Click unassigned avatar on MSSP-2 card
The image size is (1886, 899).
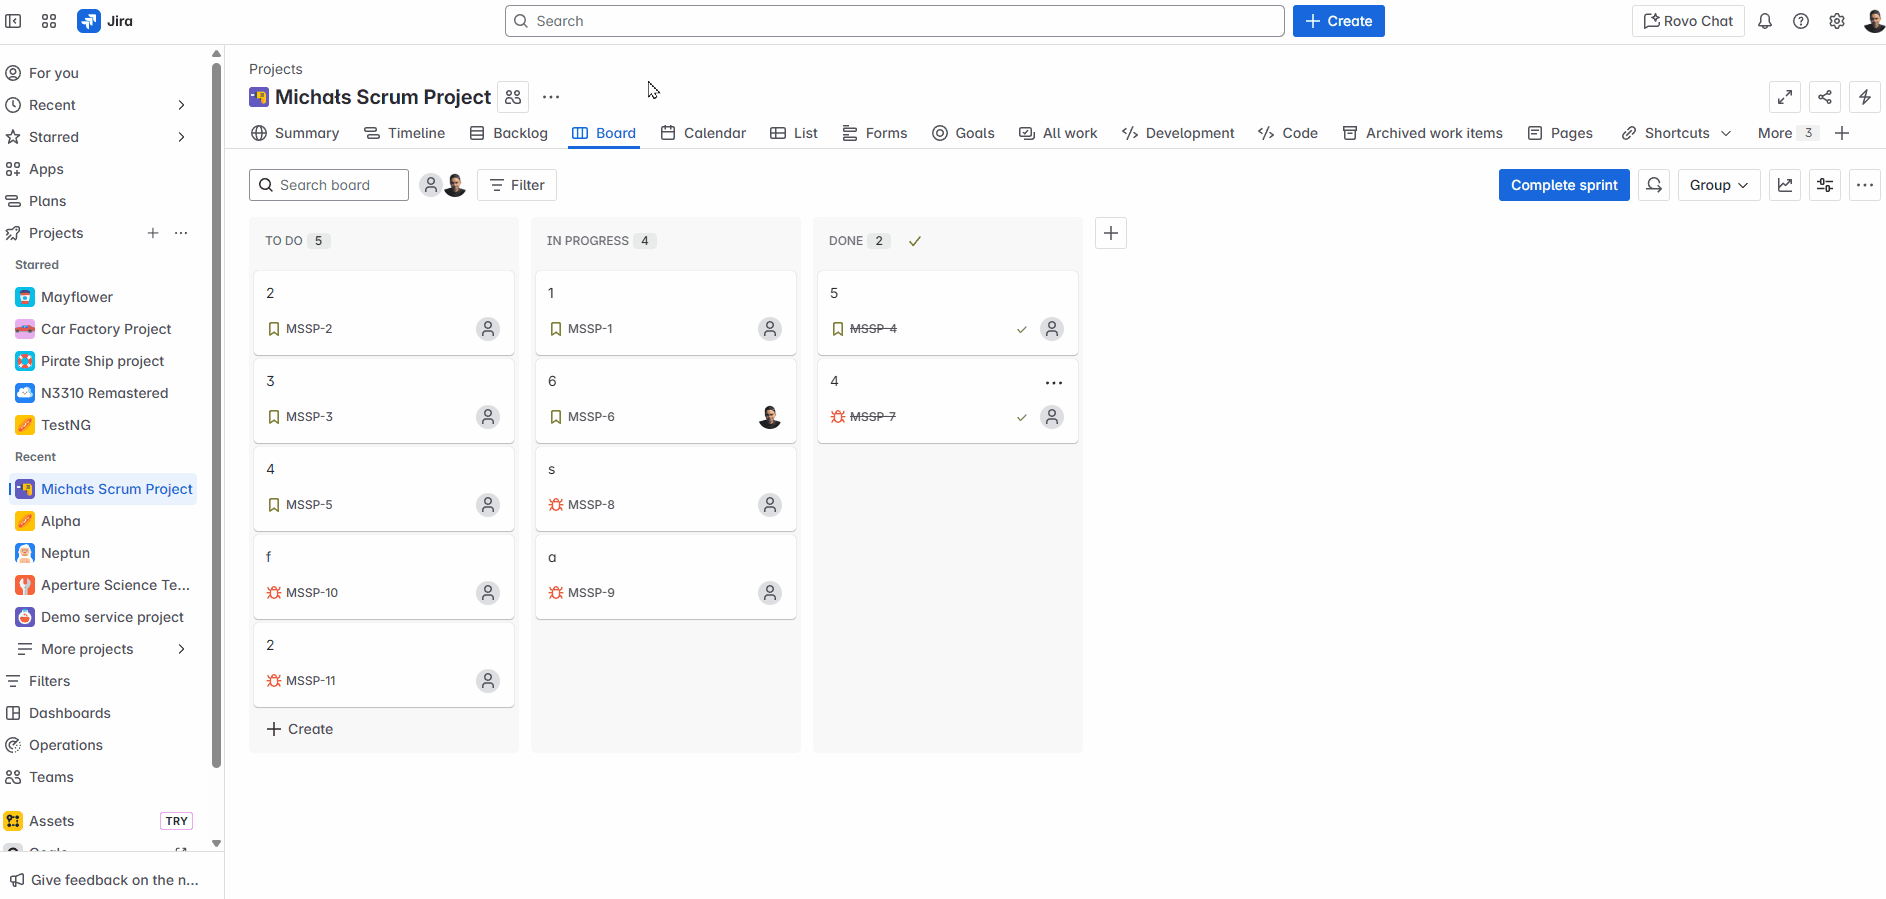488,329
